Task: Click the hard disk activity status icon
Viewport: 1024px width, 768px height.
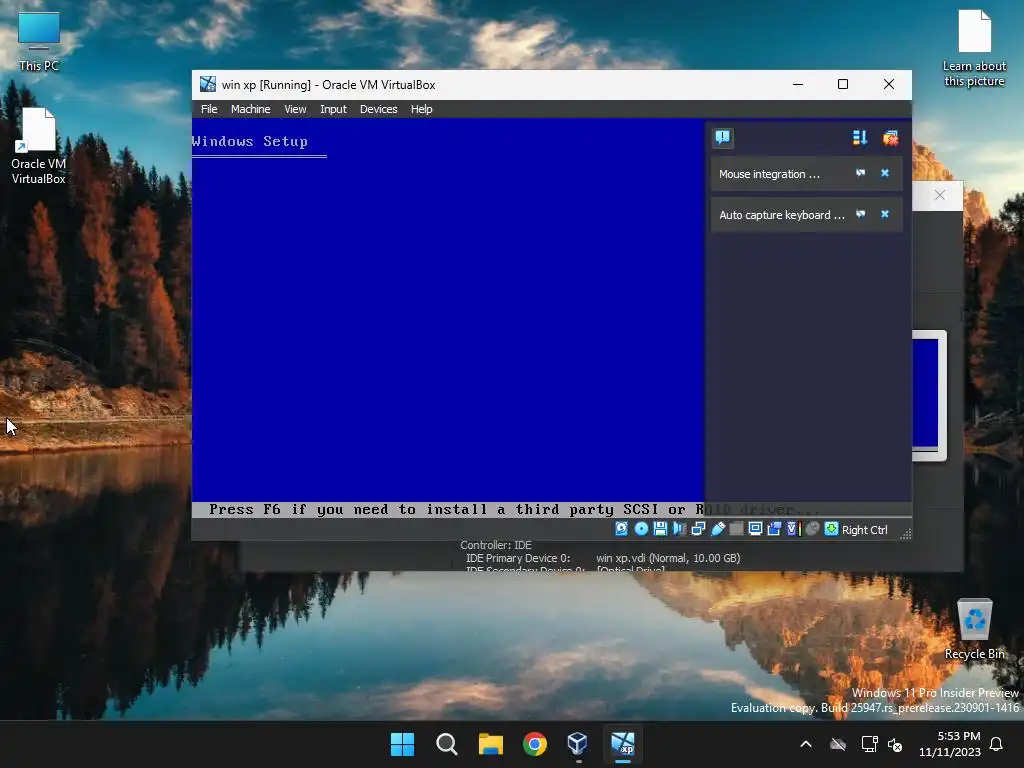Action: (621, 529)
